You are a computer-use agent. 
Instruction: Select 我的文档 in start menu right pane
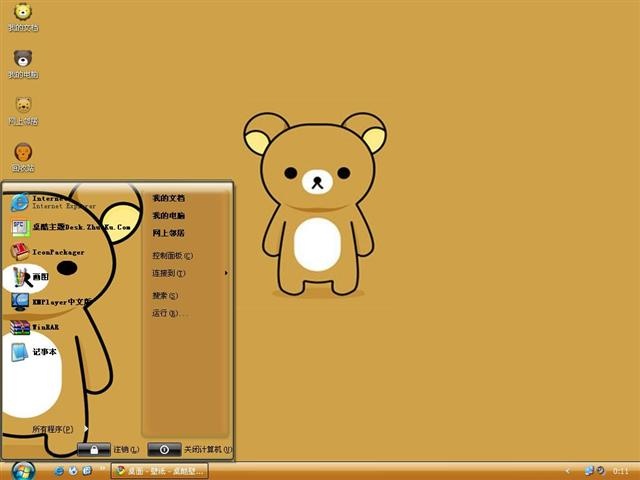point(169,198)
